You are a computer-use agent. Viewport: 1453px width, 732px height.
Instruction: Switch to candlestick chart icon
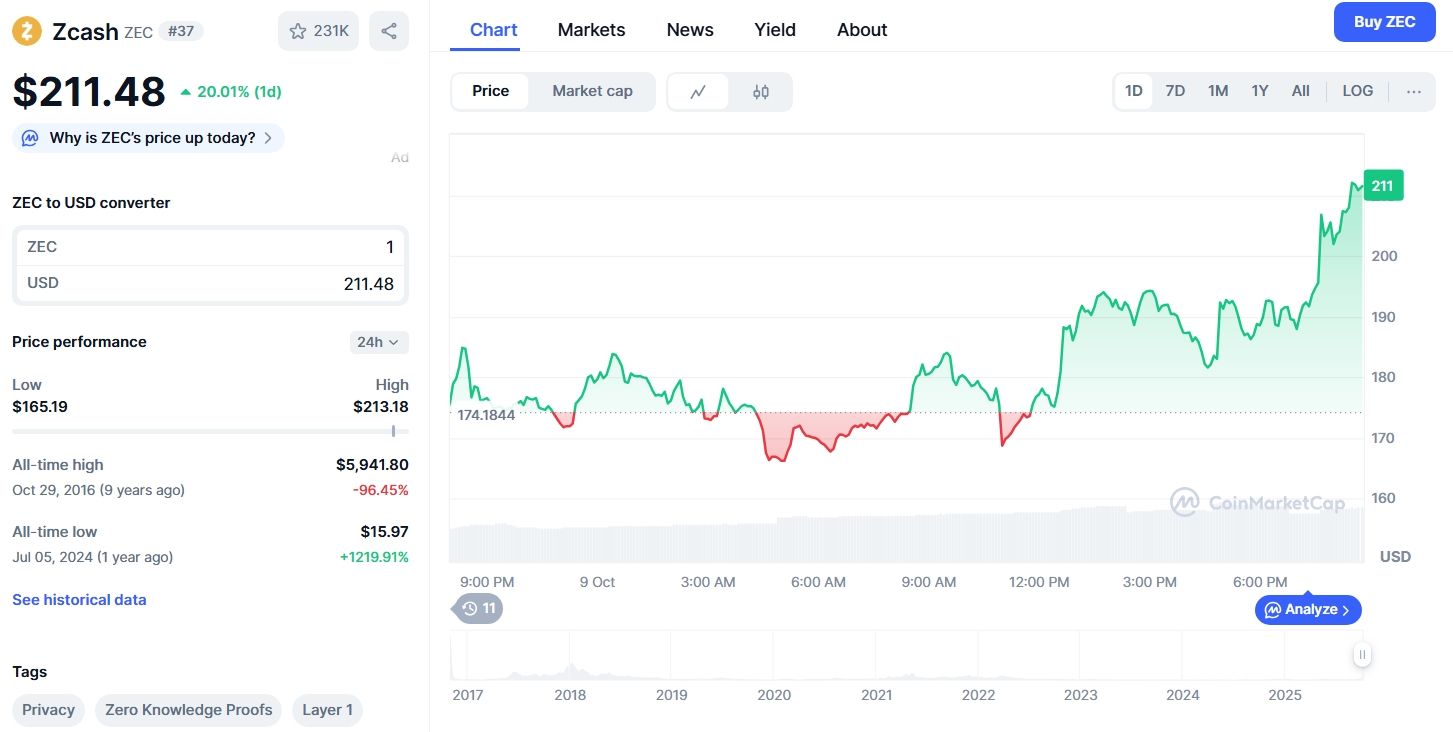coord(761,91)
